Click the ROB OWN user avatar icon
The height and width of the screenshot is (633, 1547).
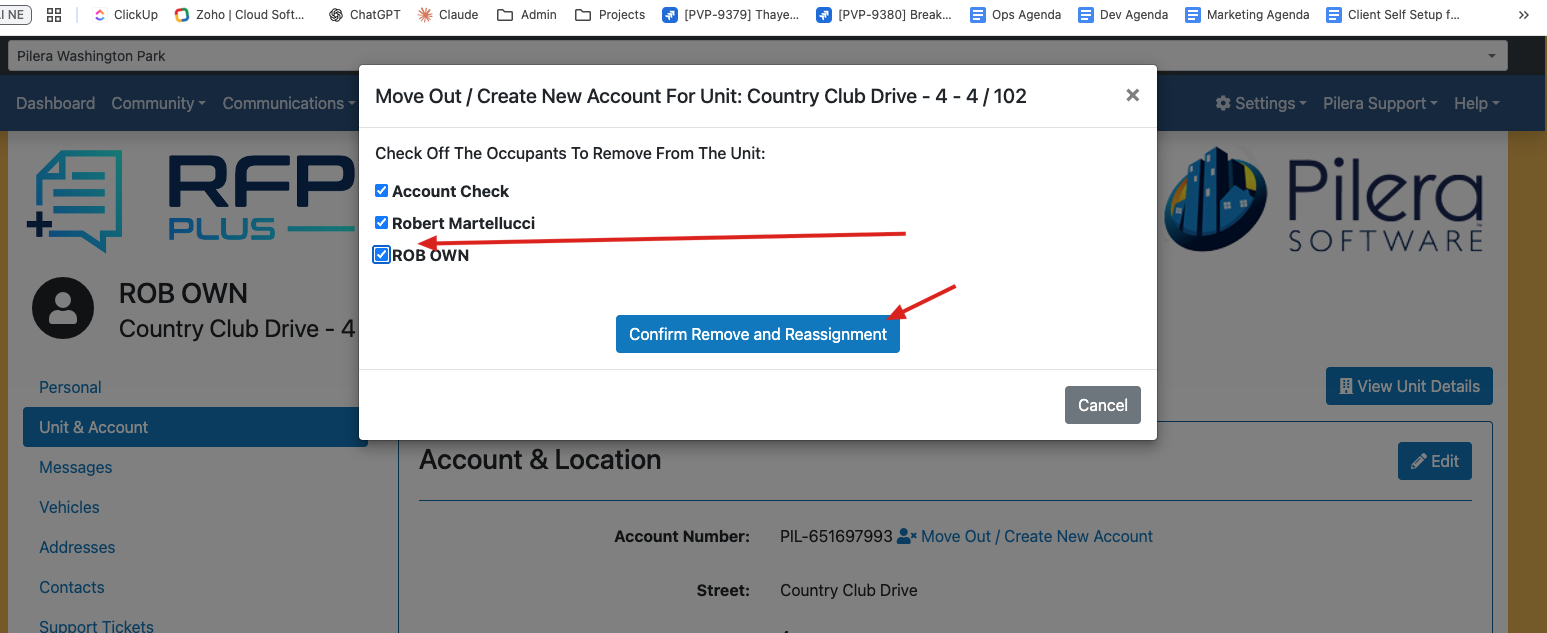(63, 309)
